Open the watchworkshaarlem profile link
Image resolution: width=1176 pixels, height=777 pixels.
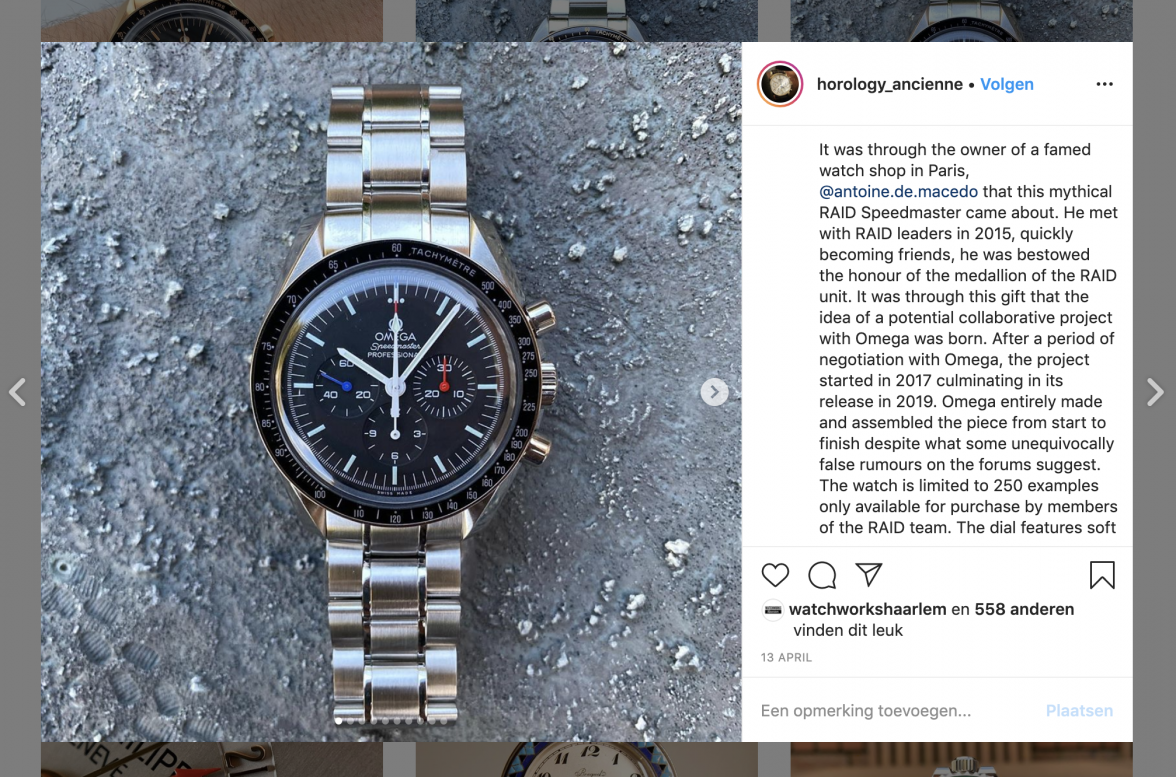(x=868, y=609)
